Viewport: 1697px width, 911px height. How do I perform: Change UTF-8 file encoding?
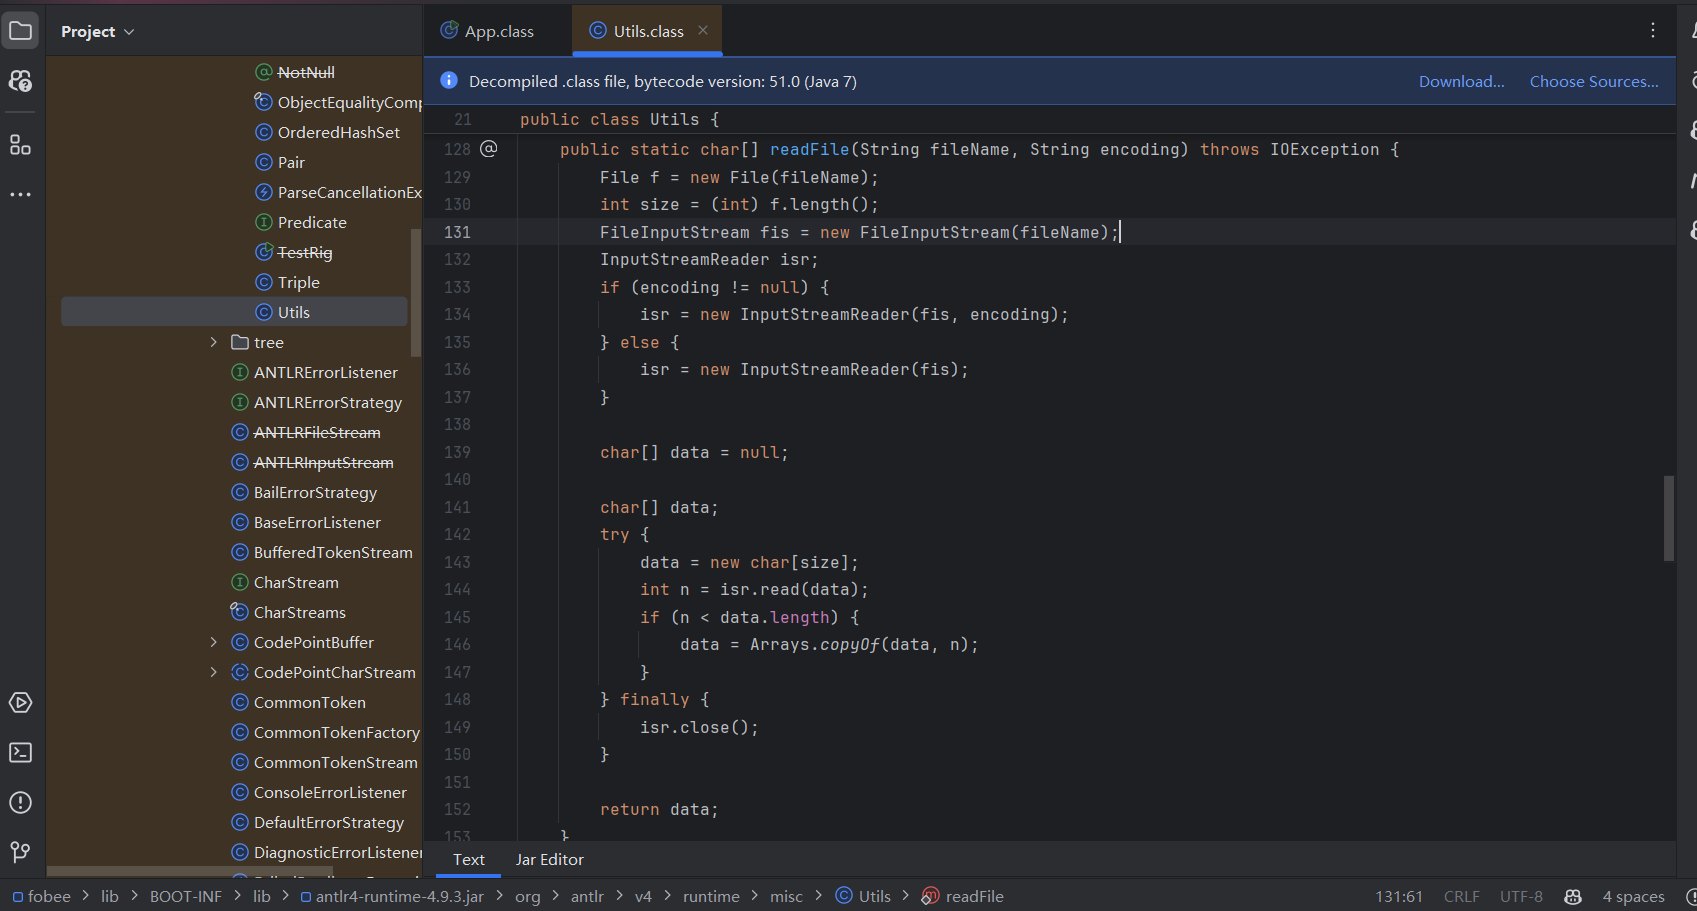tap(1521, 896)
